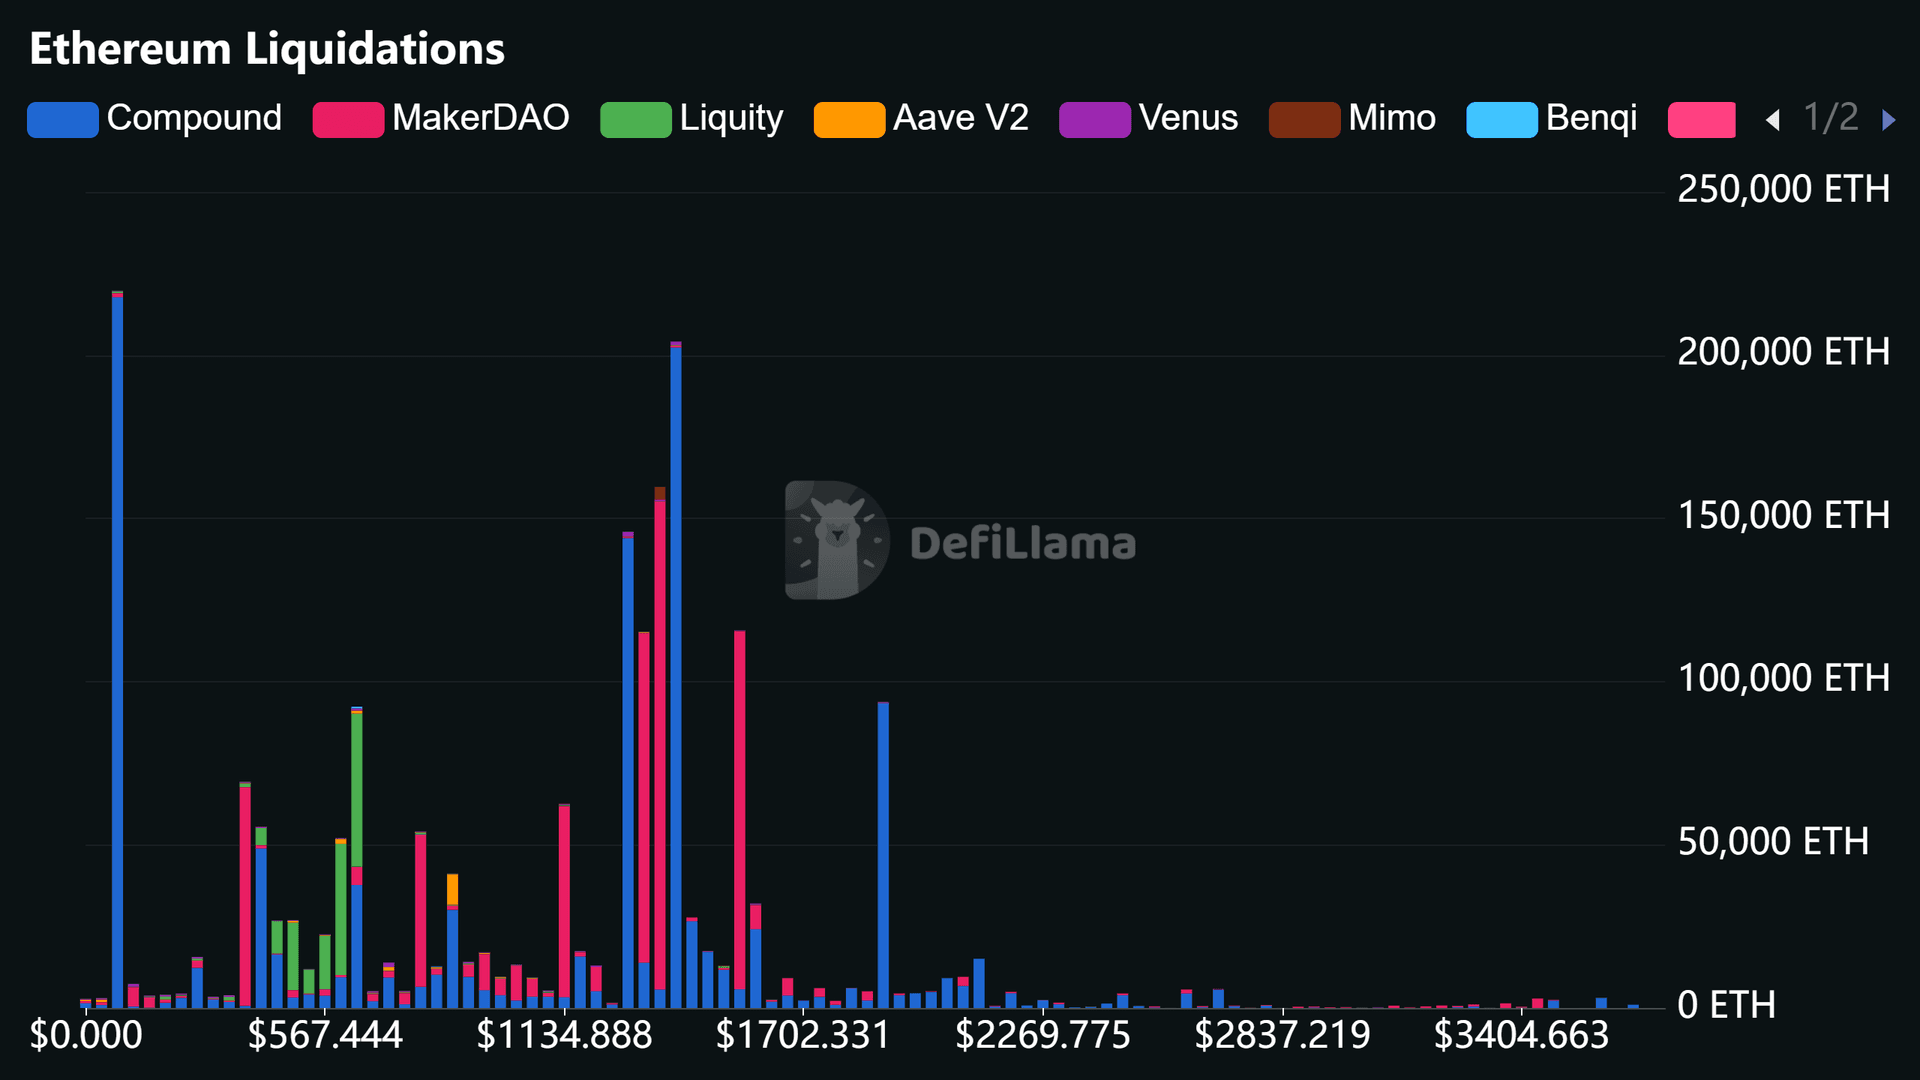Go to previous legend page arrow
This screenshot has height=1080, width=1920.
(1773, 120)
